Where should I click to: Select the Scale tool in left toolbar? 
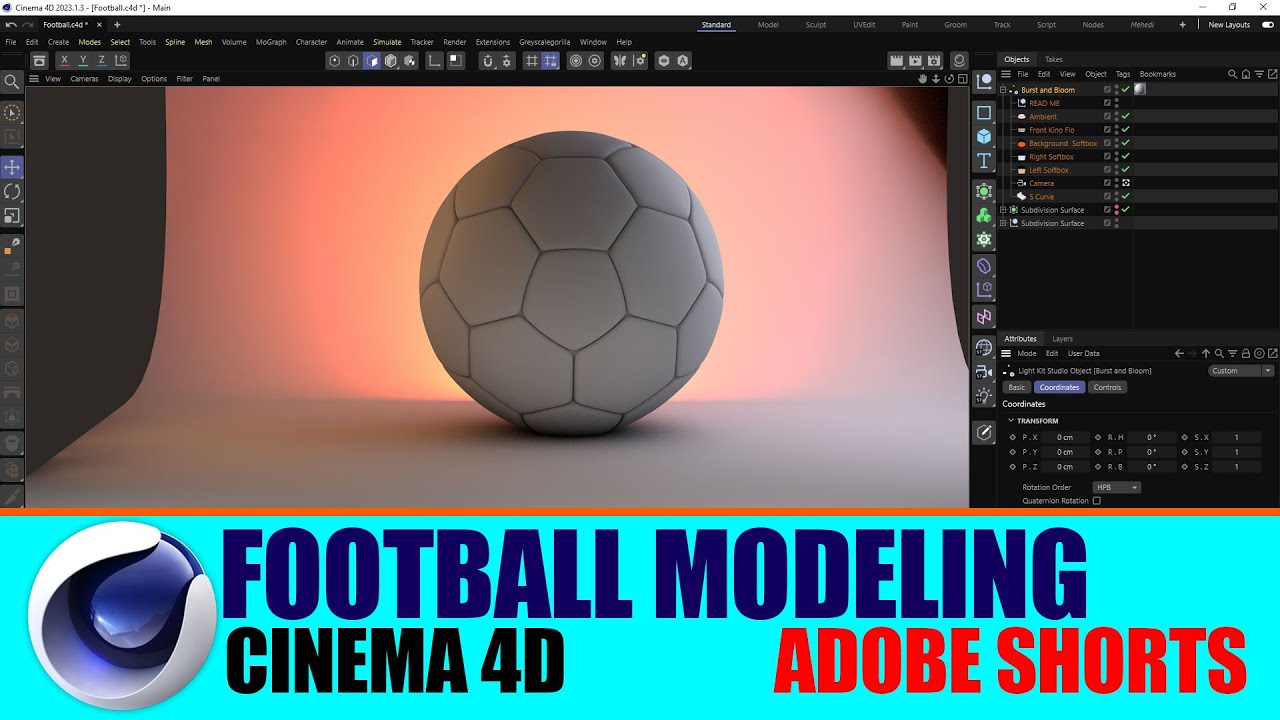click(x=12, y=215)
